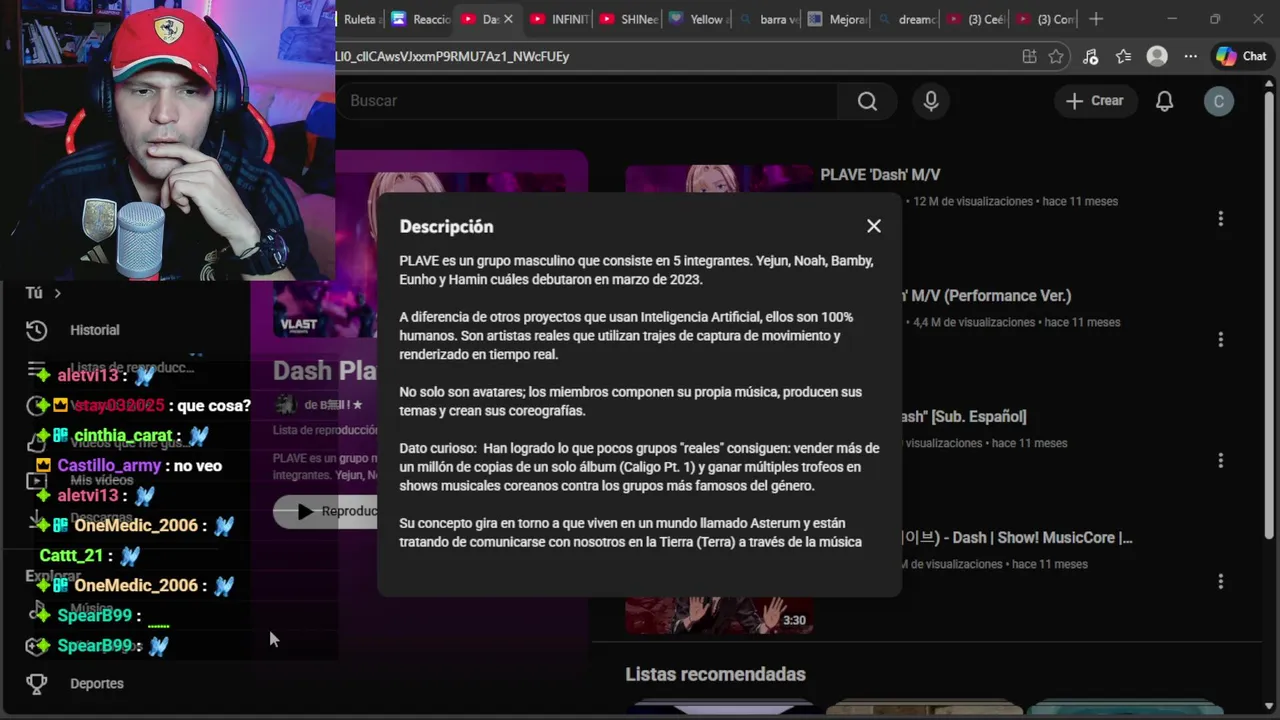Click the 'Descripción' heading

[x=446, y=227]
